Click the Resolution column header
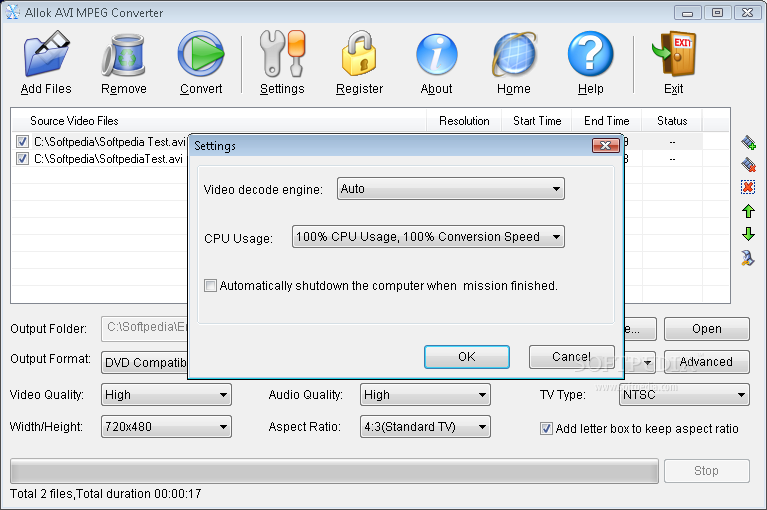This screenshot has height=510, width=767. point(464,121)
